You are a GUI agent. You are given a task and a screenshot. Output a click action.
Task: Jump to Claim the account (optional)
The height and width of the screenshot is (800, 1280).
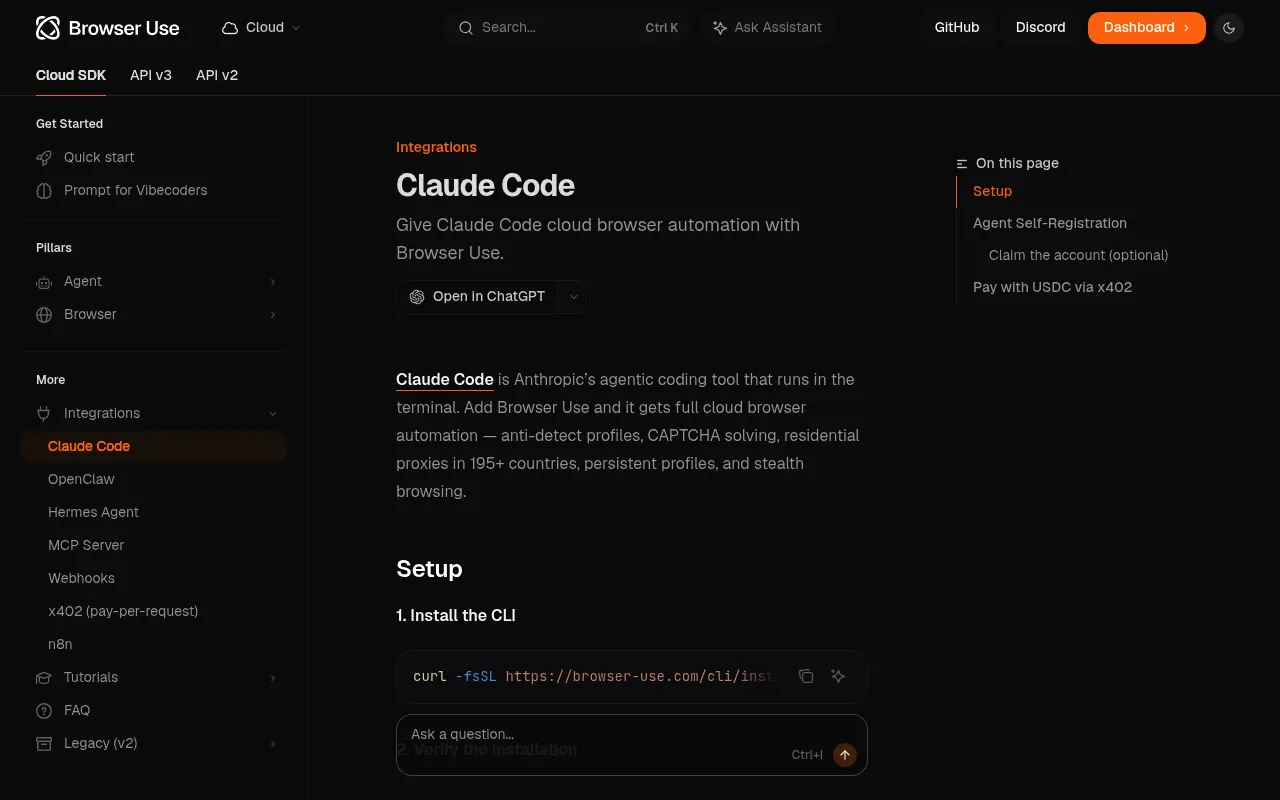1078,255
